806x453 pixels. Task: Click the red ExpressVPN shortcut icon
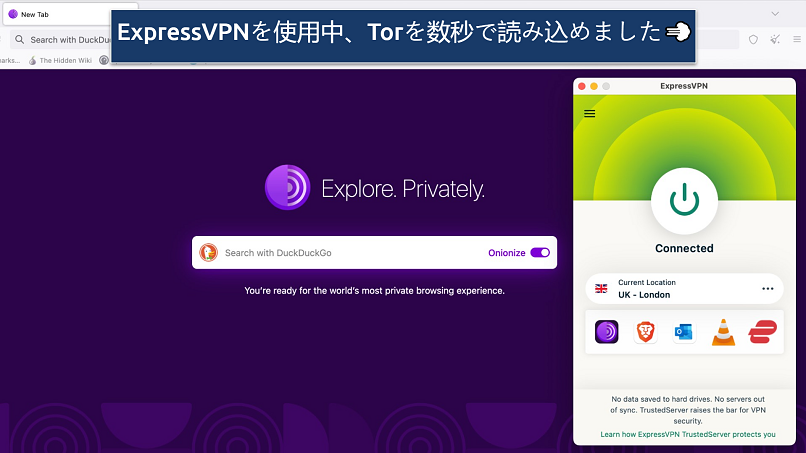[762, 332]
